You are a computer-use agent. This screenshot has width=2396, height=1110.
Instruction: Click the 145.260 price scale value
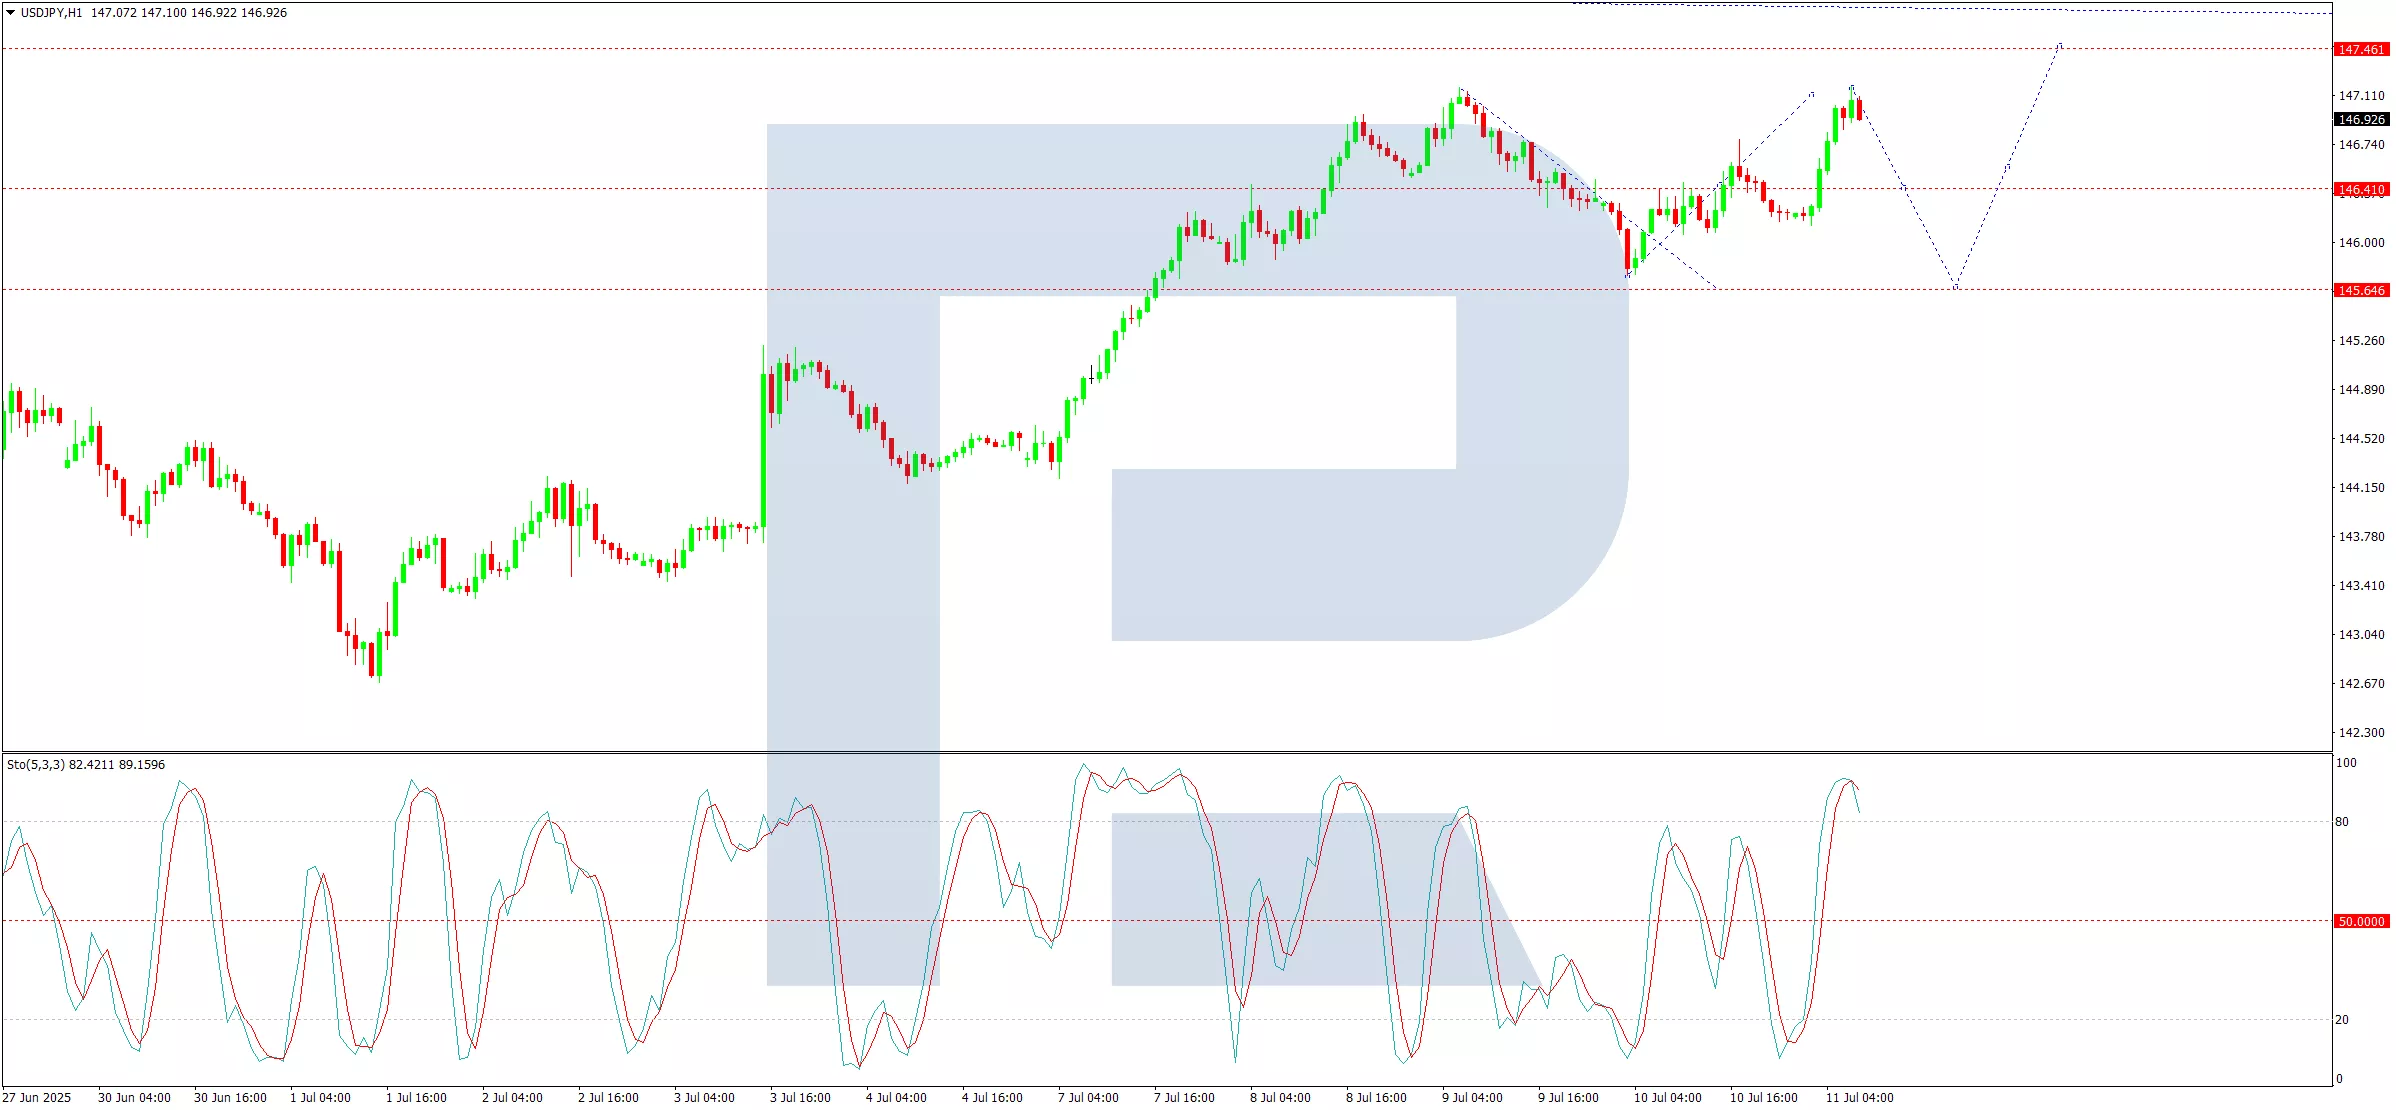tap(2361, 341)
